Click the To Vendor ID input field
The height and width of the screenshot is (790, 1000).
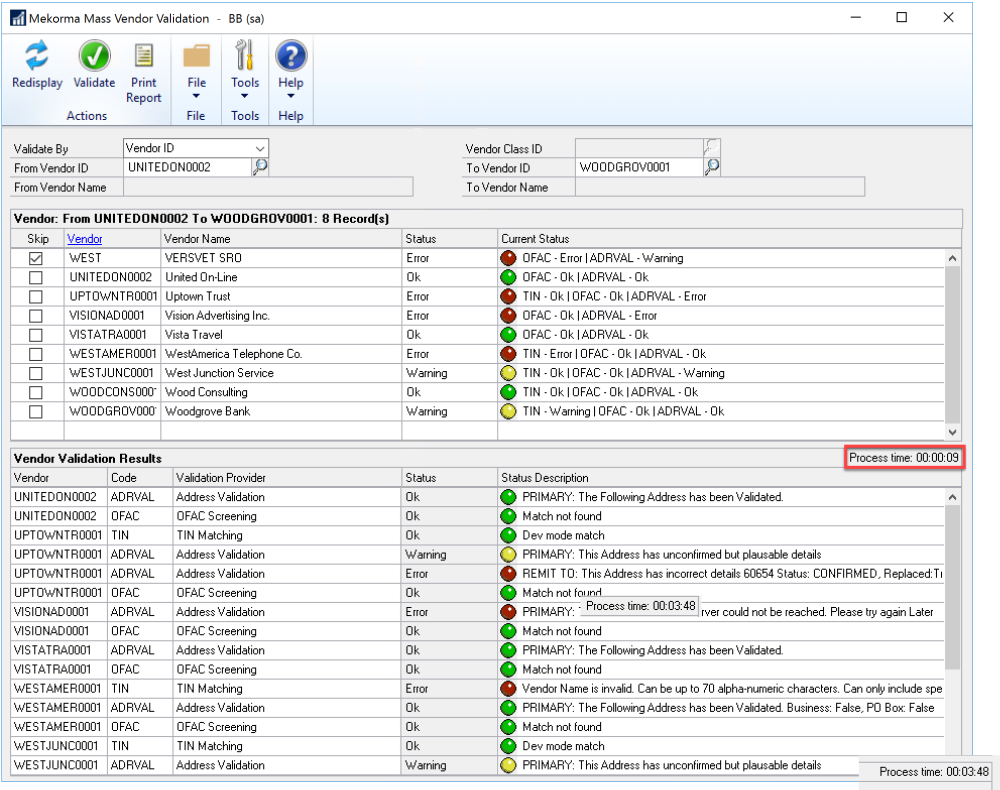coord(638,167)
